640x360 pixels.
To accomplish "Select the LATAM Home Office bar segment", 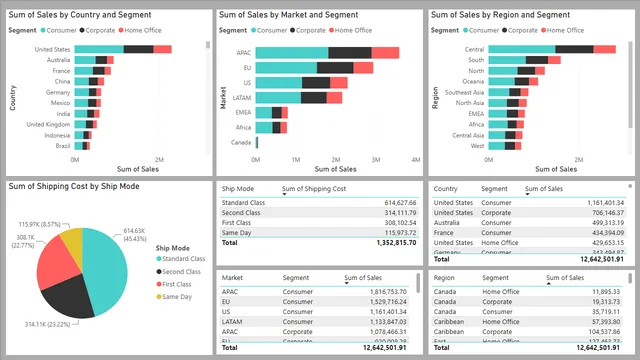I will (334, 98).
